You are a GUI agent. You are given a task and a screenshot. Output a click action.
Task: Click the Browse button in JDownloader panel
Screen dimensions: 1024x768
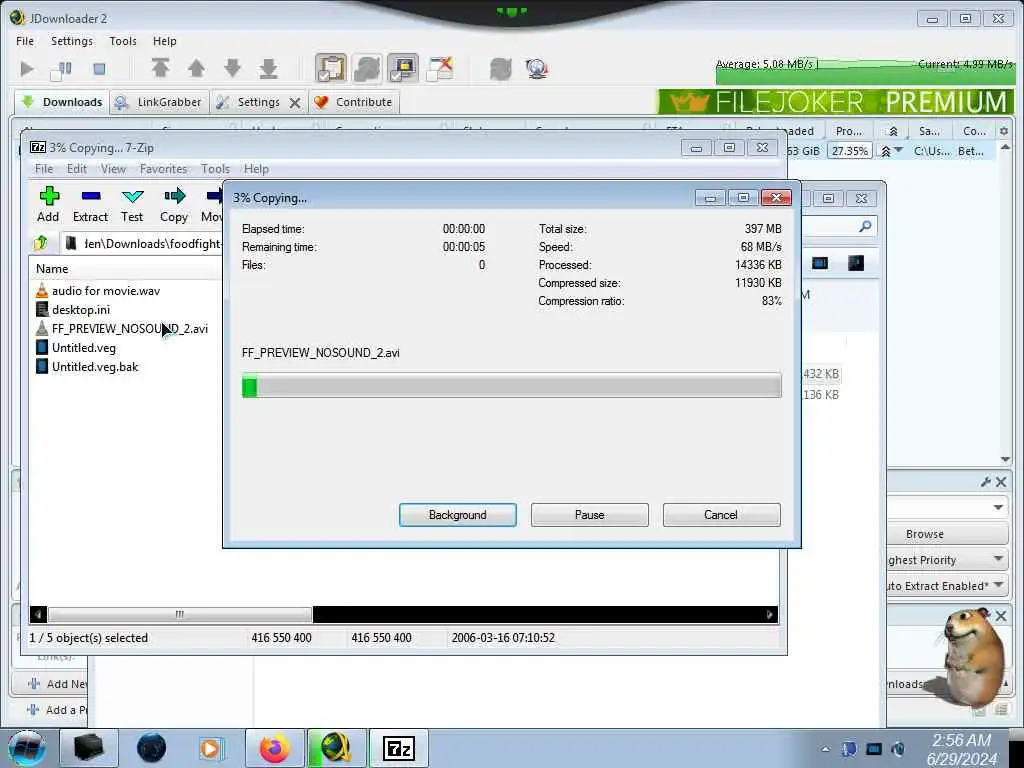pos(925,534)
